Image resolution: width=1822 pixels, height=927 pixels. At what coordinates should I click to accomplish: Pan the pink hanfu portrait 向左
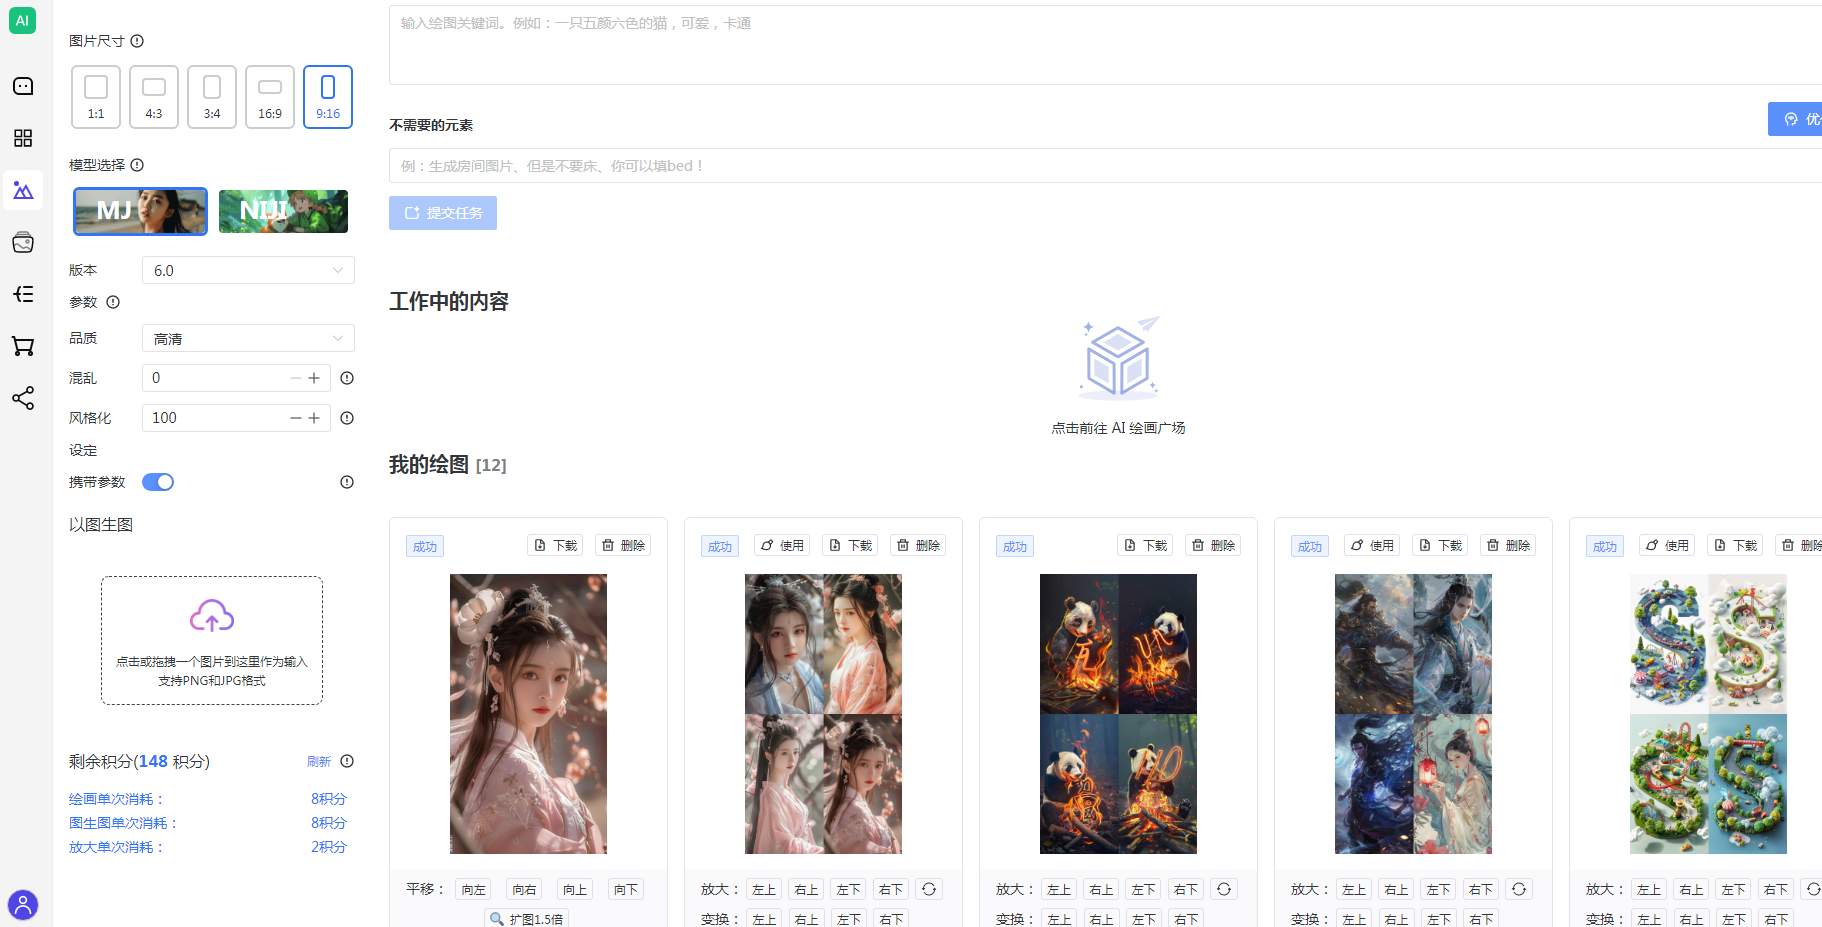pos(474,889)
